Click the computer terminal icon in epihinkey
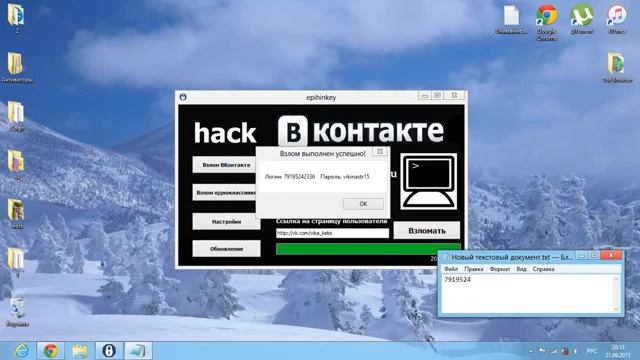 (x=429, y=181)
